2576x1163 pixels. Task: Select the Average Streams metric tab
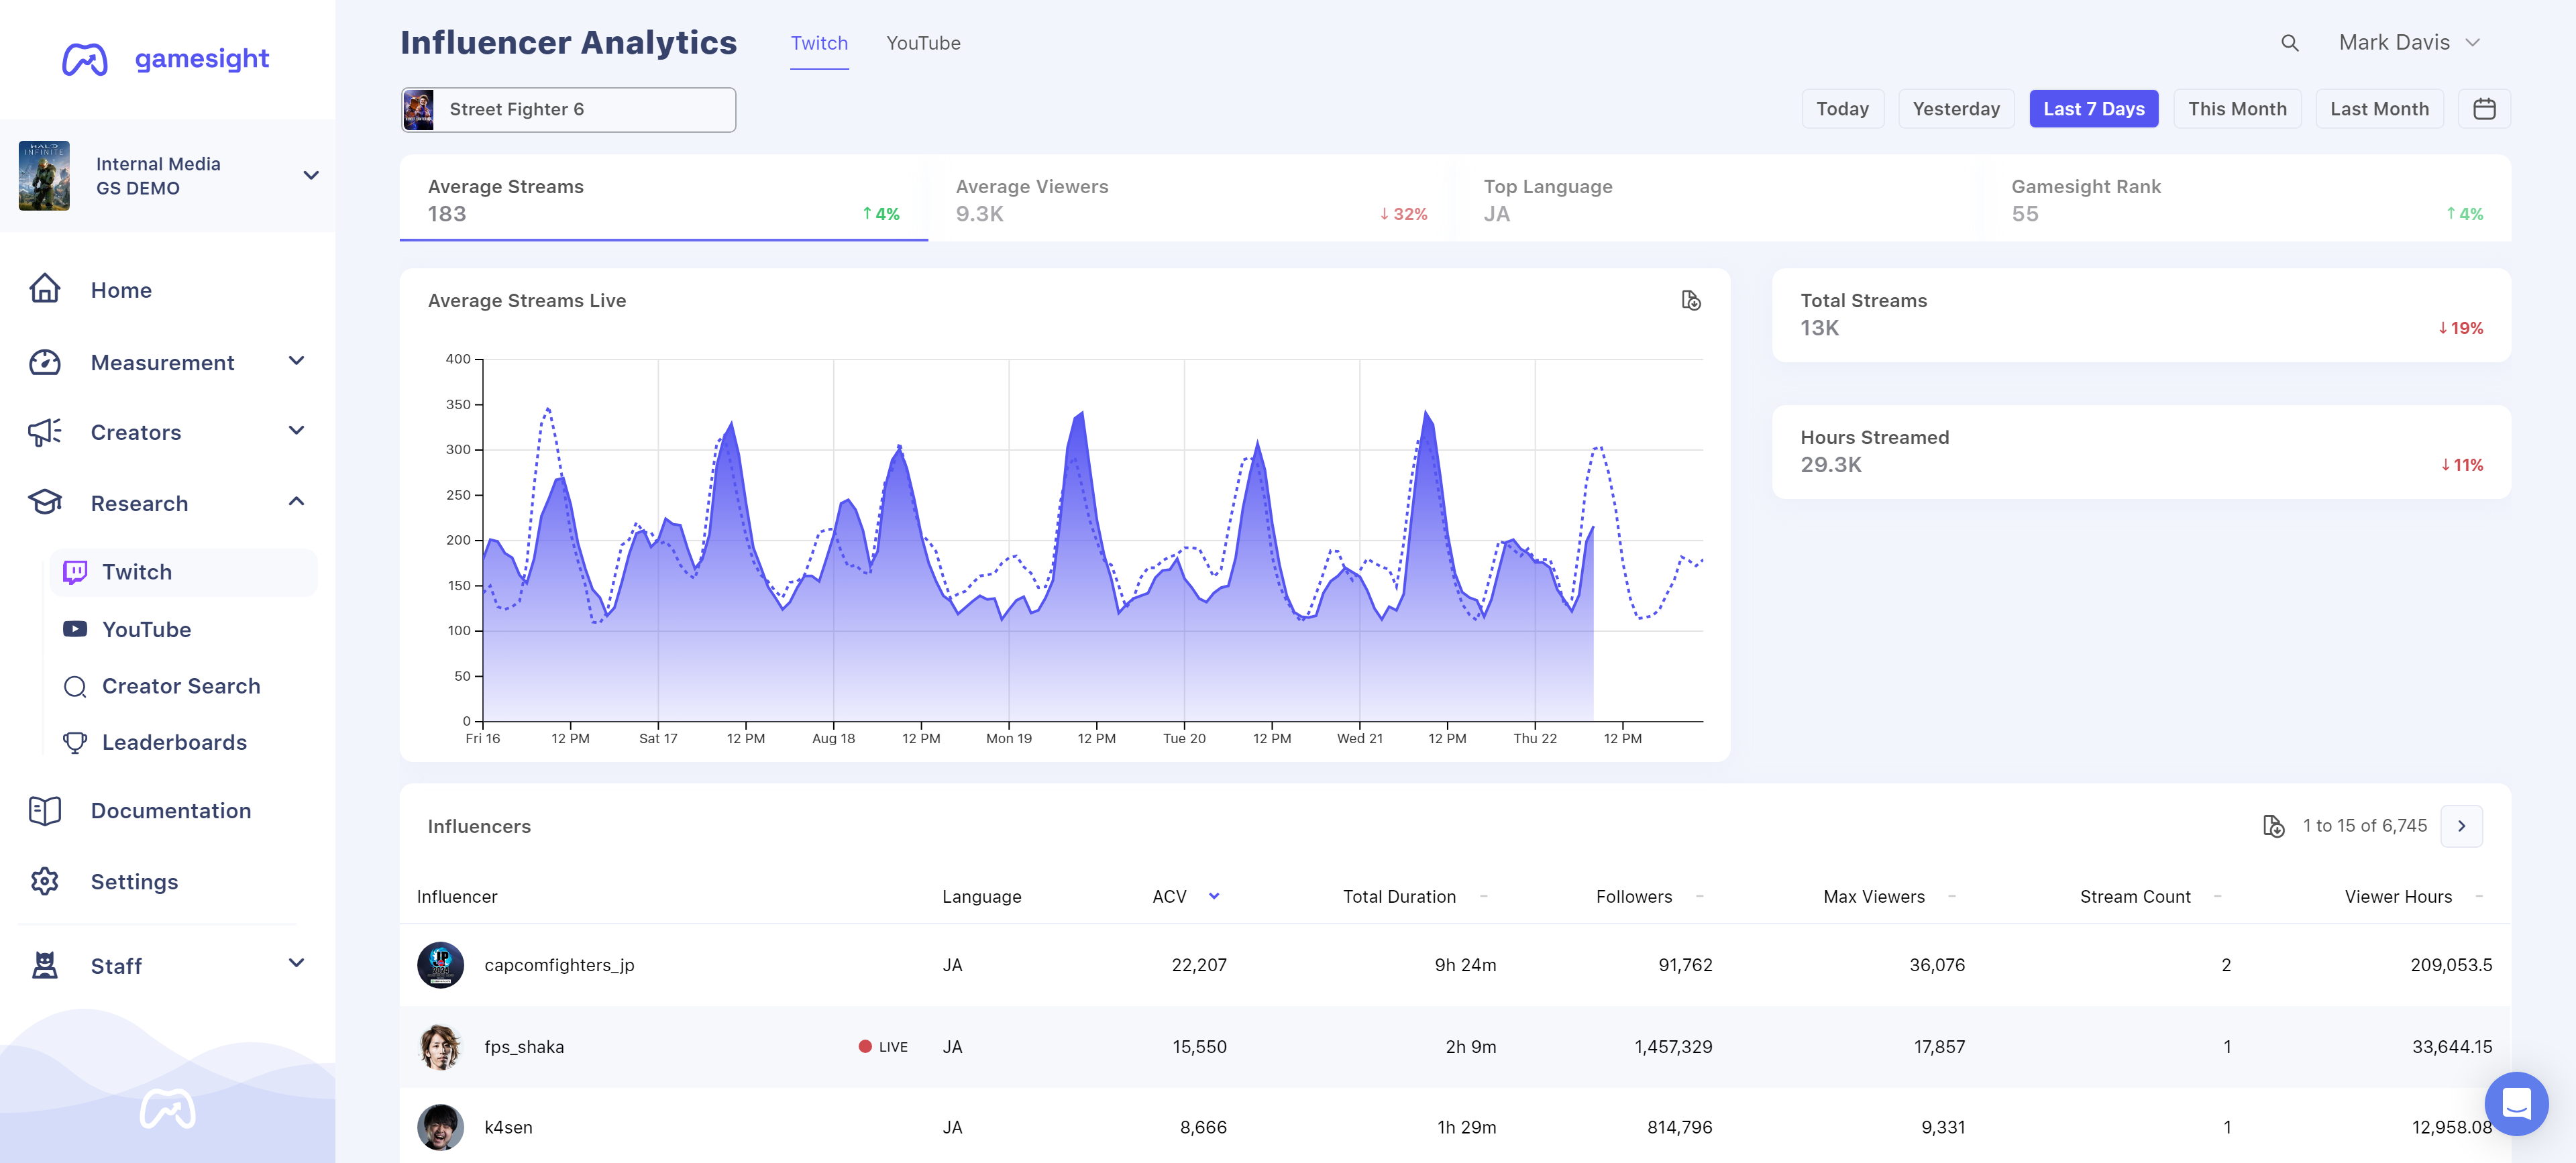point(664,199)
